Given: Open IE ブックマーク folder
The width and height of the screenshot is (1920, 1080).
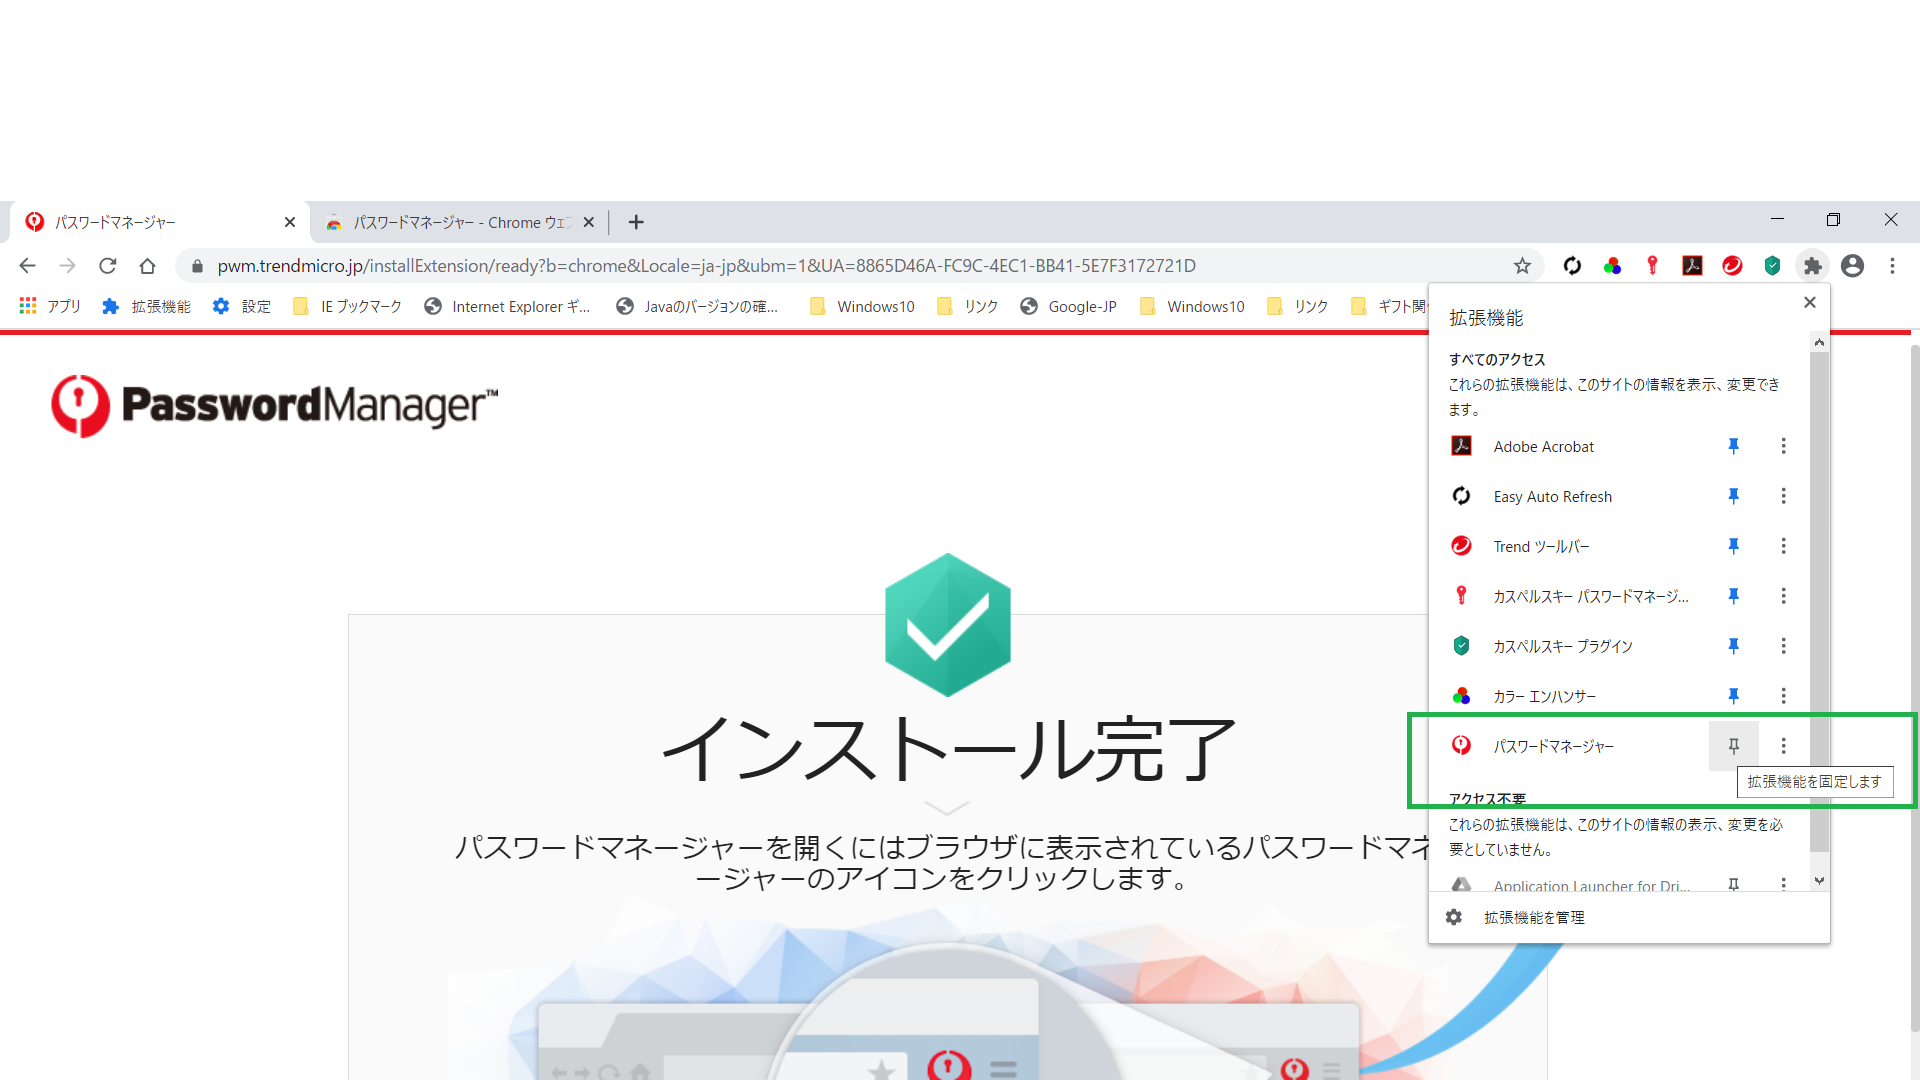Looking at the screenshot, I should 347,306.
